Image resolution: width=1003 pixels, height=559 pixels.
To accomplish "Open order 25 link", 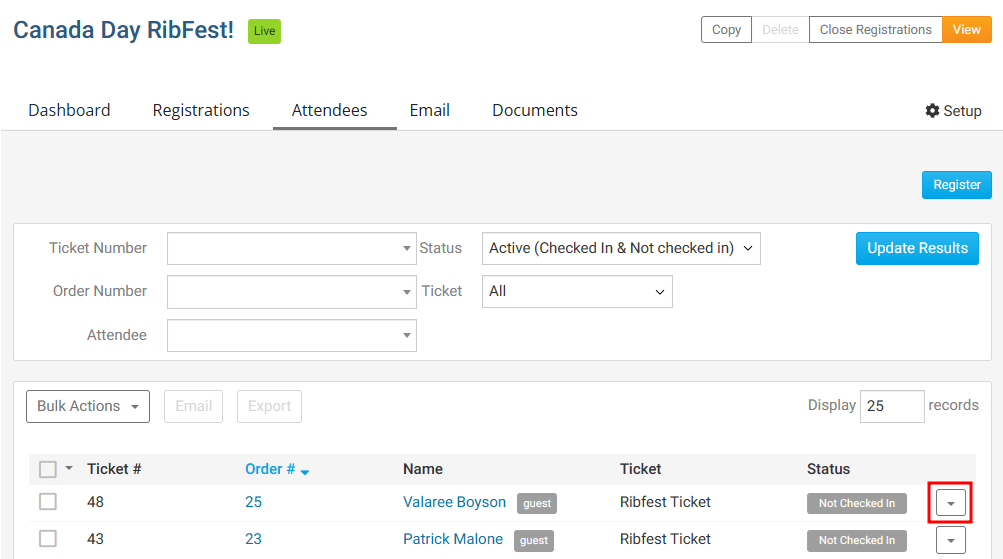I will [253, 502].
